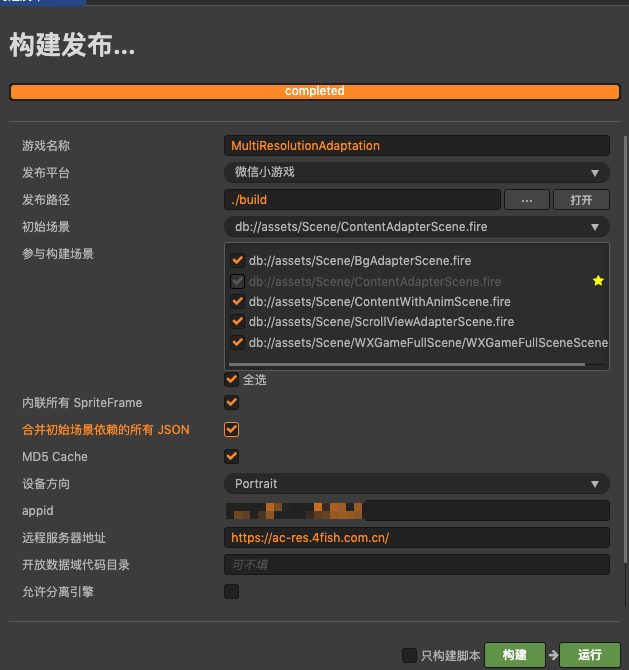Click the yellow star next to ContentAdapterScene

(598, 281)
